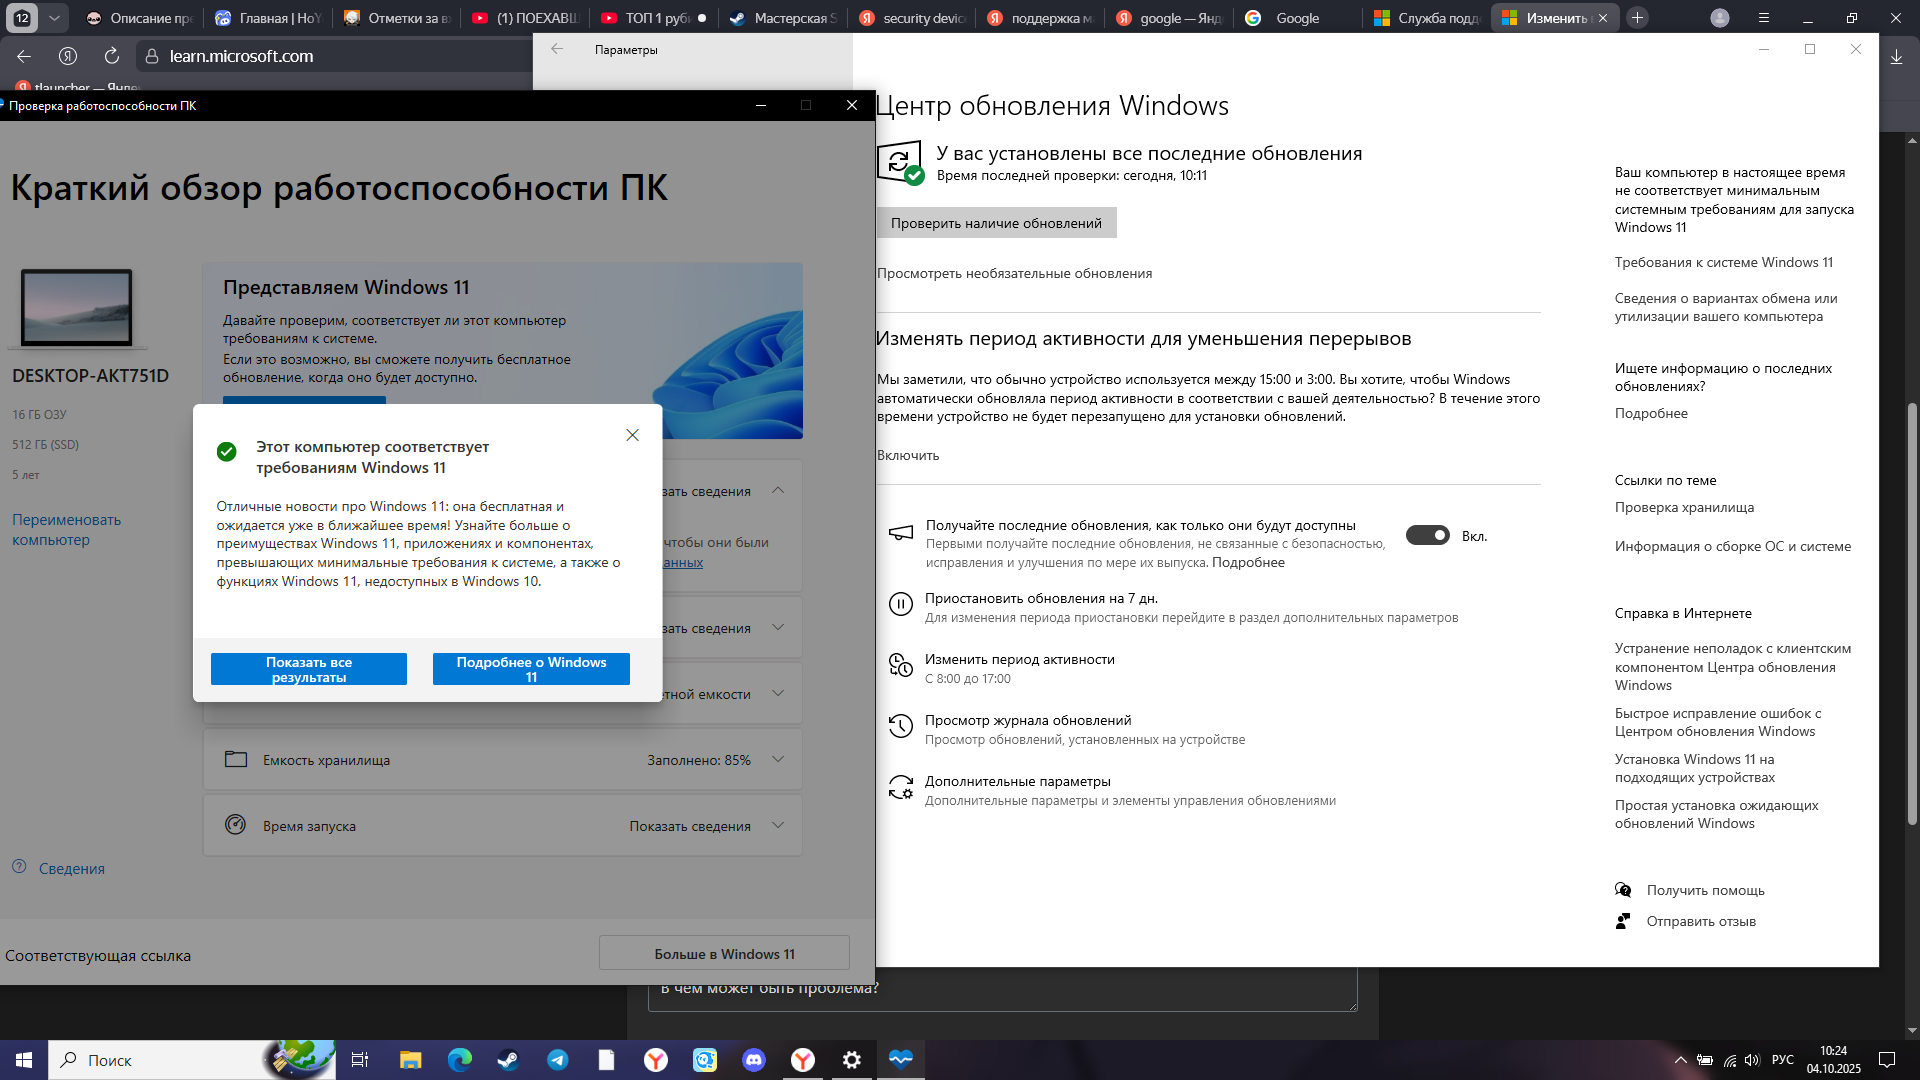Viewport: 1920px width, 1080px height.
Task: Open Steam from the taskbar
Action: pos(508,1060)
